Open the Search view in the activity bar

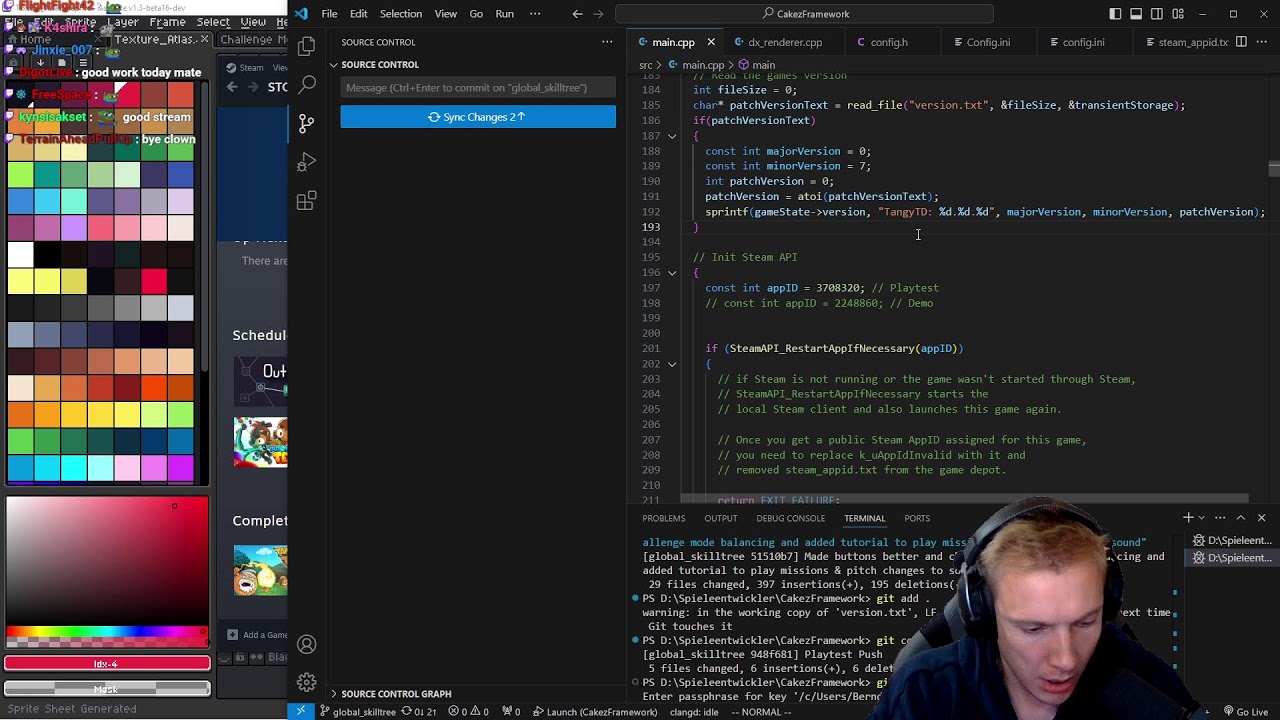pyautogui.click(x=307, y=85)
